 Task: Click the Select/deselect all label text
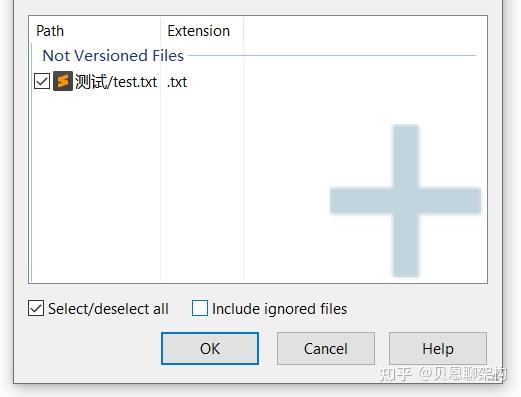point(108,309)
